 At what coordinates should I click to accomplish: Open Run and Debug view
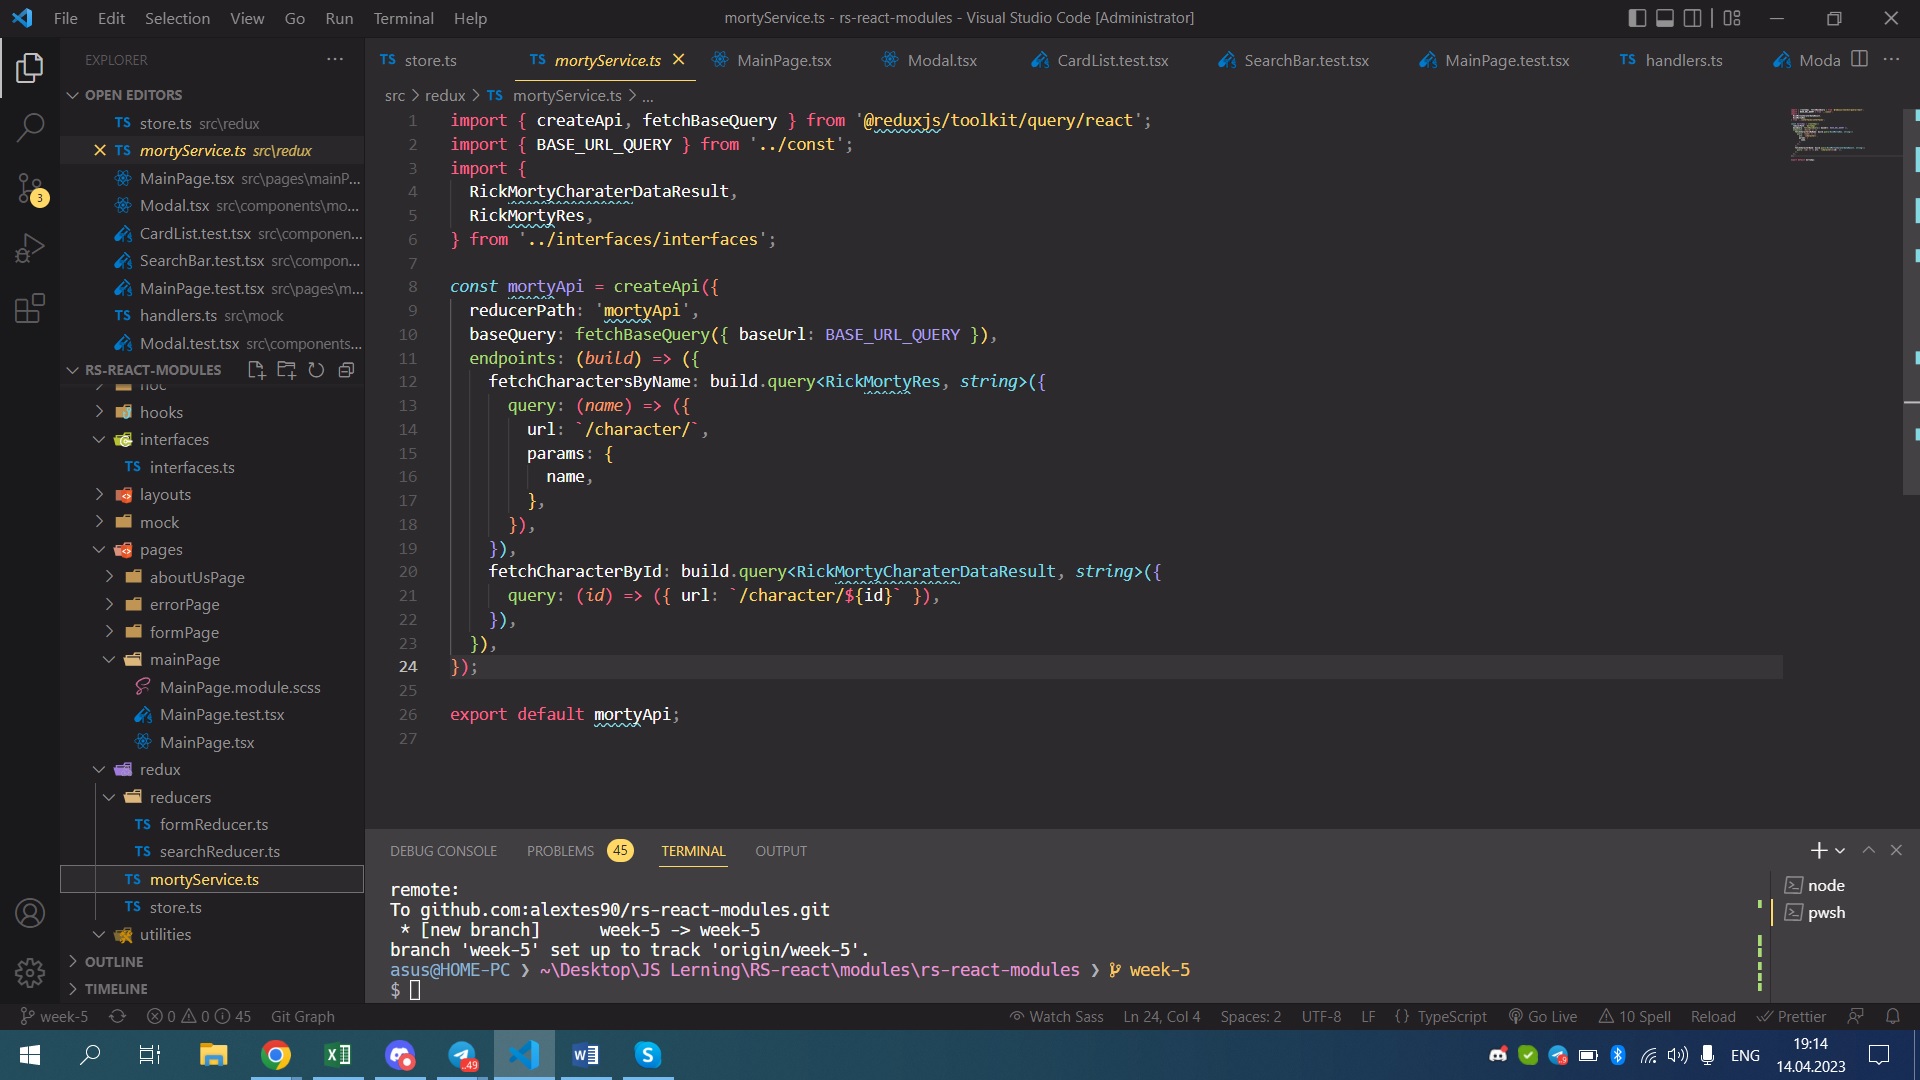coord(30,248)
